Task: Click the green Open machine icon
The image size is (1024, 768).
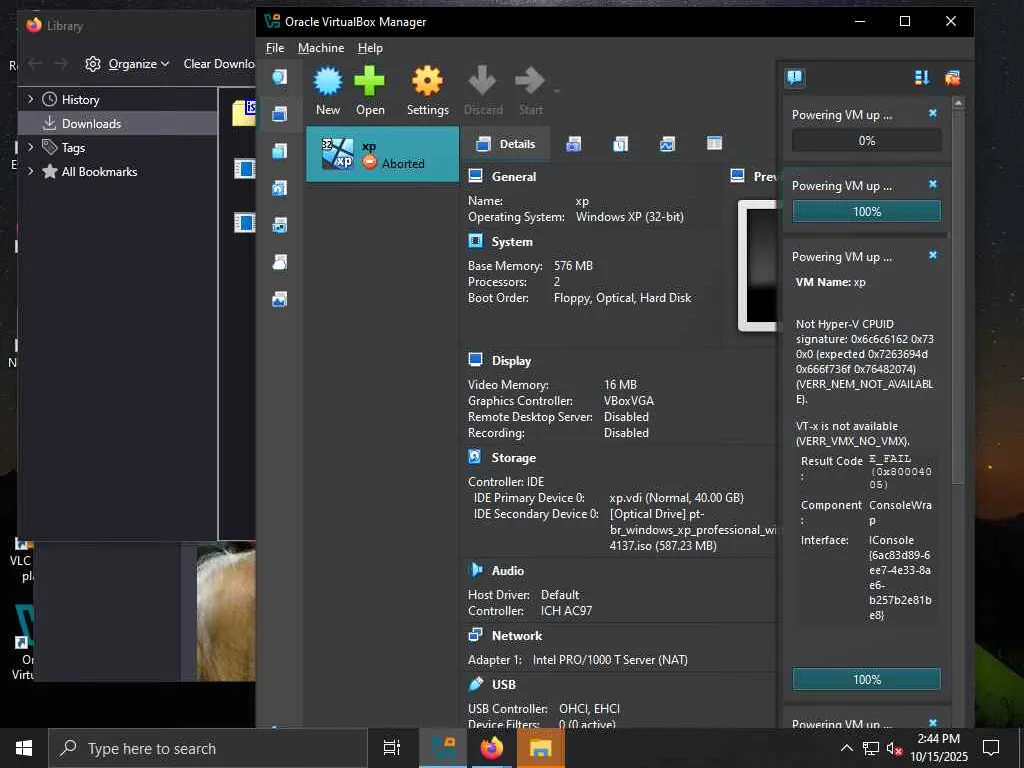Action: pos(370,81)
